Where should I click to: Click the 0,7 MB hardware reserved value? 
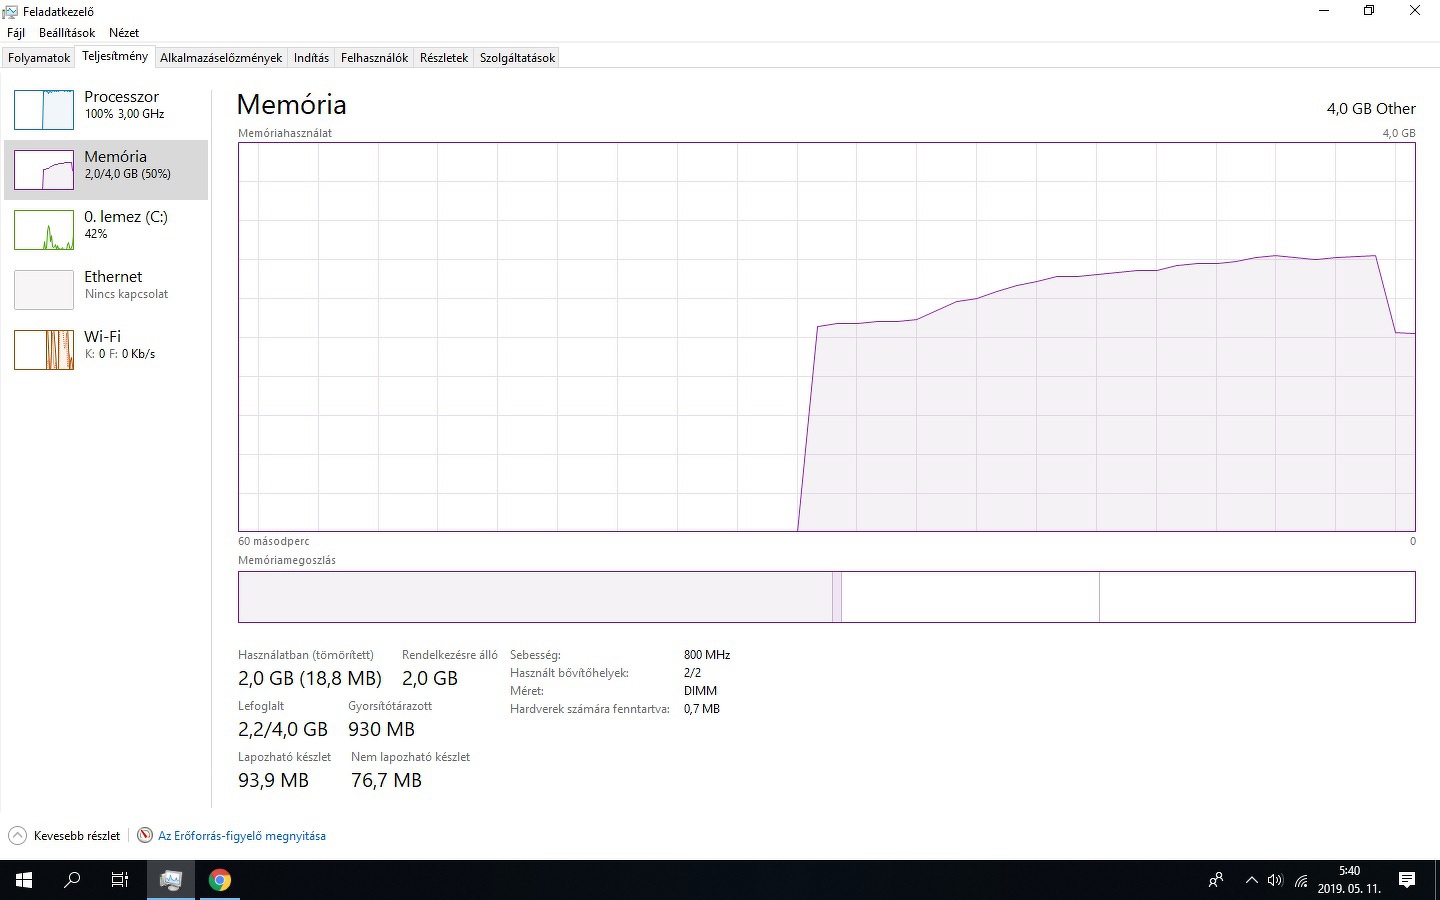(702, 709)
